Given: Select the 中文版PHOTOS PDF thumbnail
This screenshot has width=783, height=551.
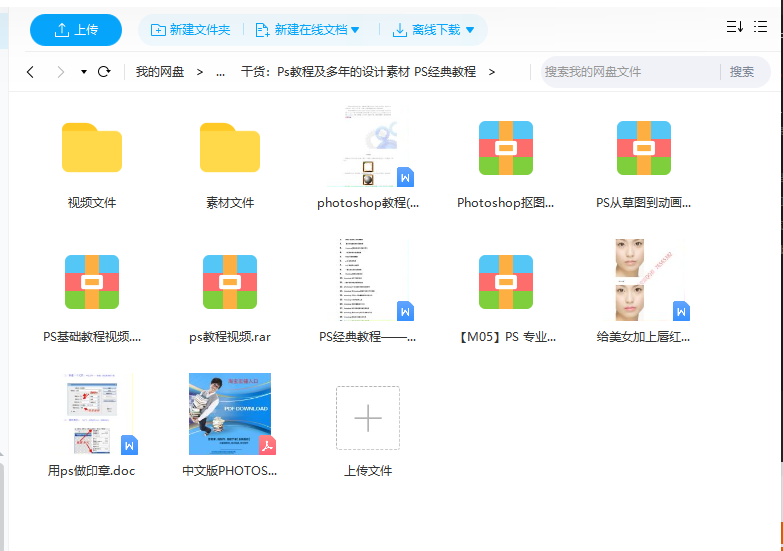Looking at the screenshot, I should click(x=232, y=414).
